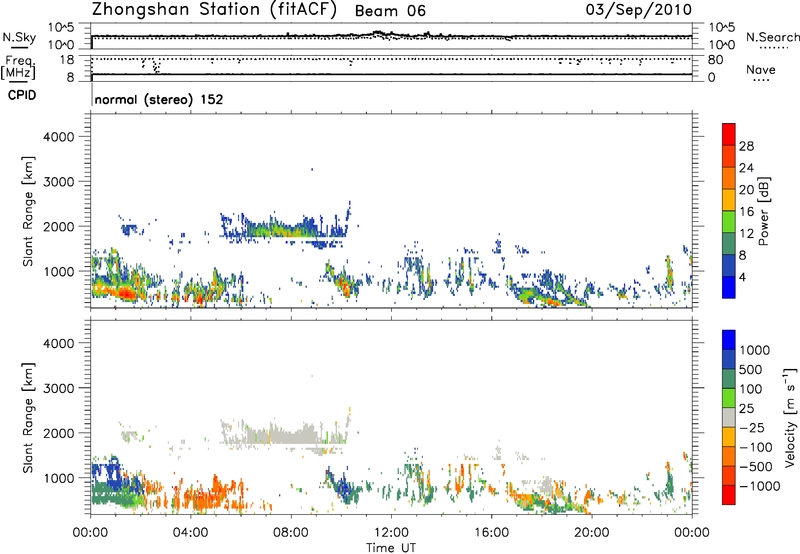Image resolution: width=800 pixels, height=554 pixels.
Task: Click the 80 tick on Nave axis
Action: 715,60
